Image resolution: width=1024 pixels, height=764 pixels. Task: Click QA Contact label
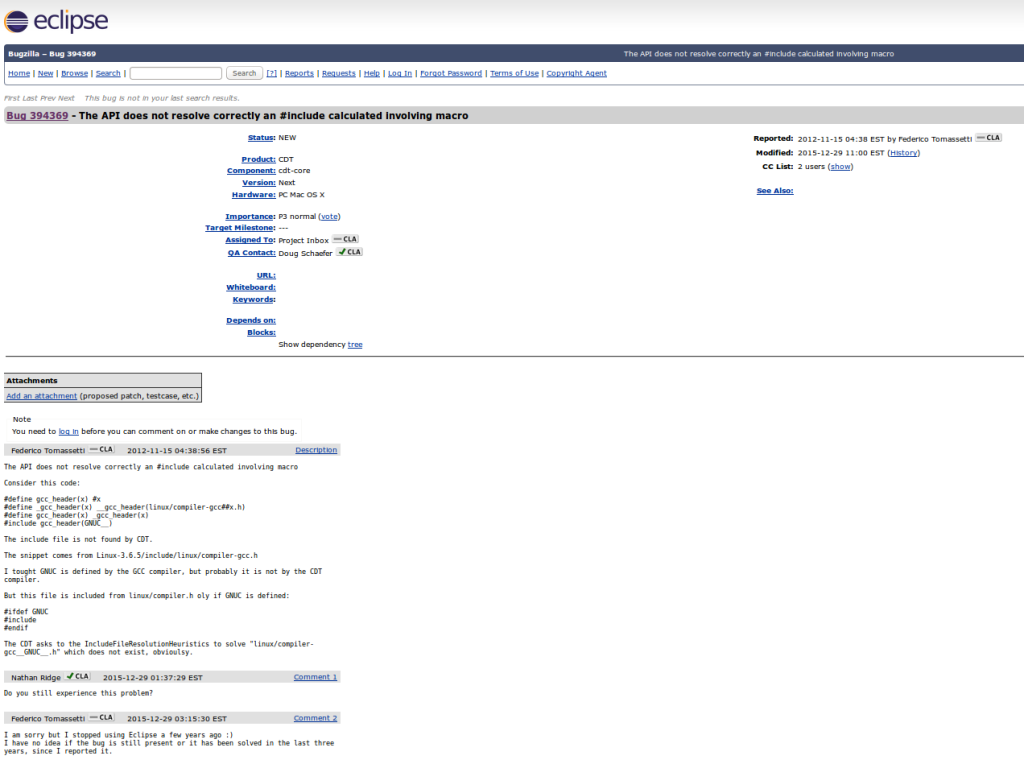pyautogui.click(x=251, y=253)
